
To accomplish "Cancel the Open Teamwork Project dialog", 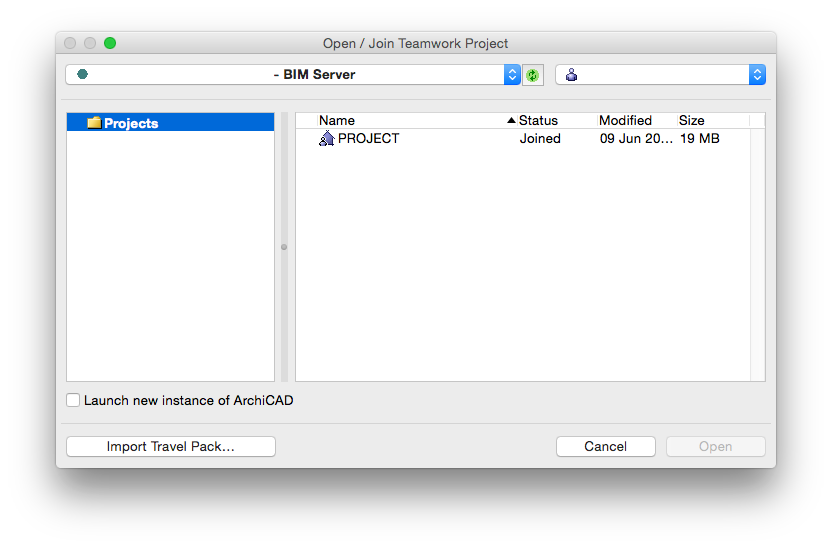I will 605,446.
